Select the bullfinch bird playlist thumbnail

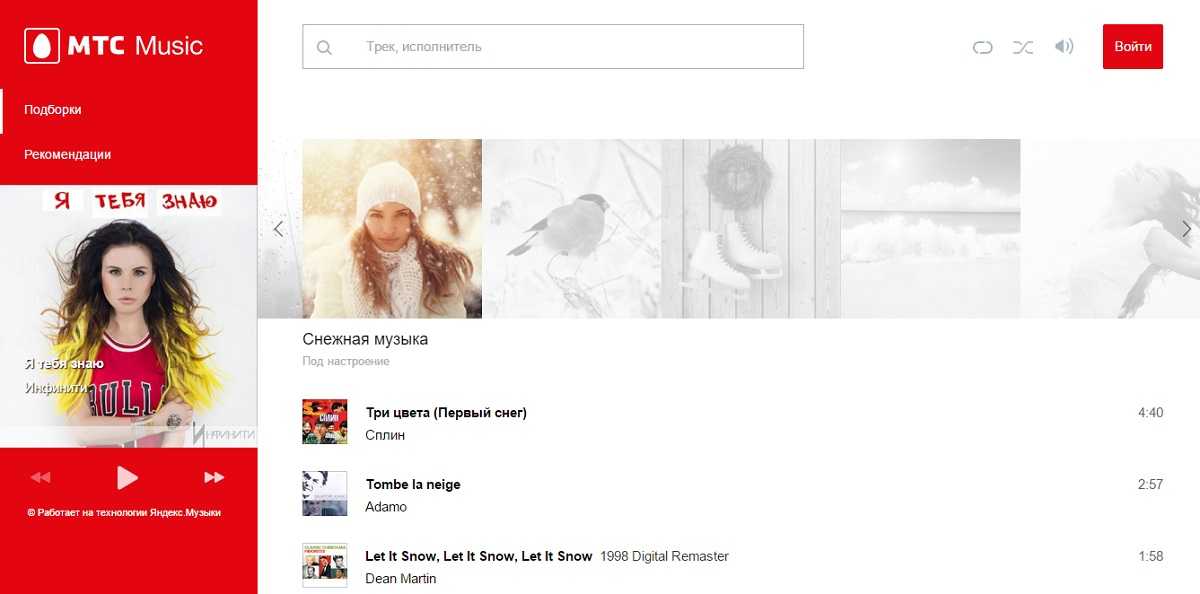[571, 229]
